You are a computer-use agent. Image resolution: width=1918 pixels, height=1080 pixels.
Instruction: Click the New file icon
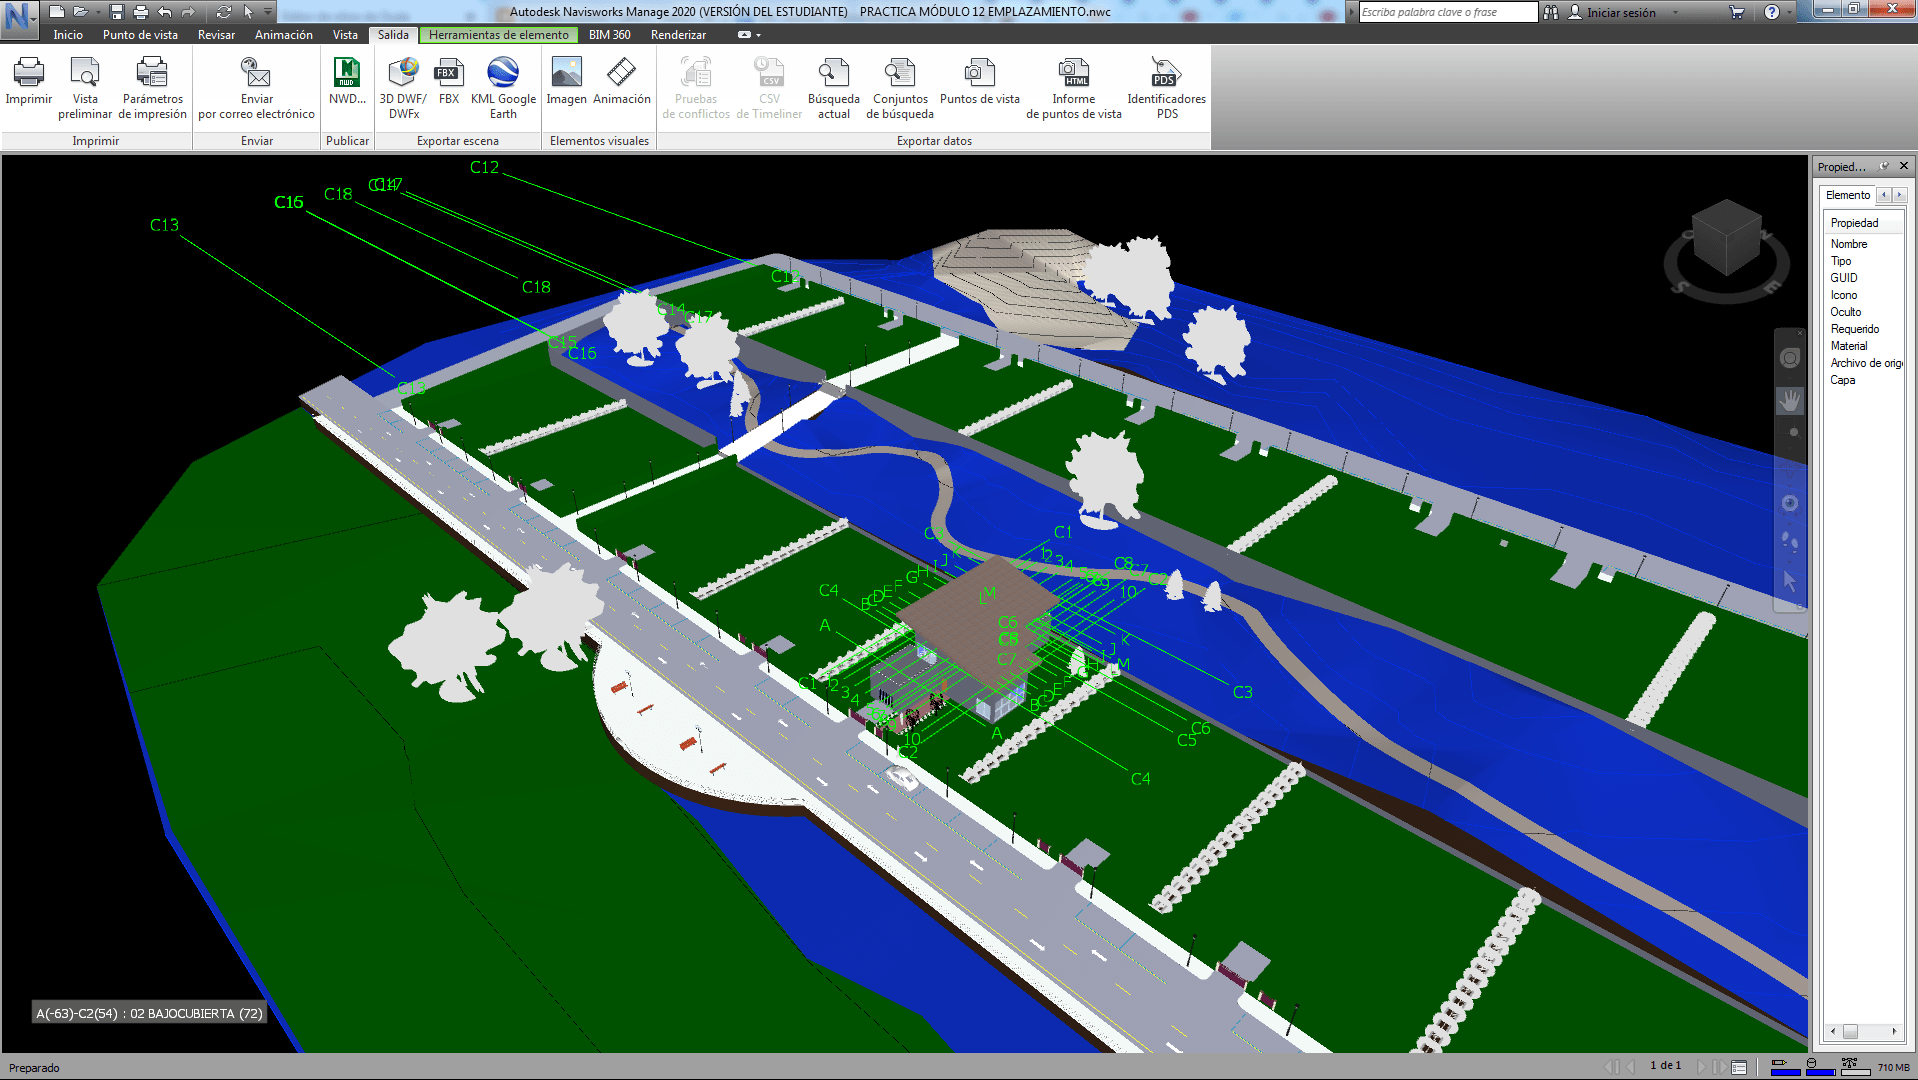click(57, 12)
